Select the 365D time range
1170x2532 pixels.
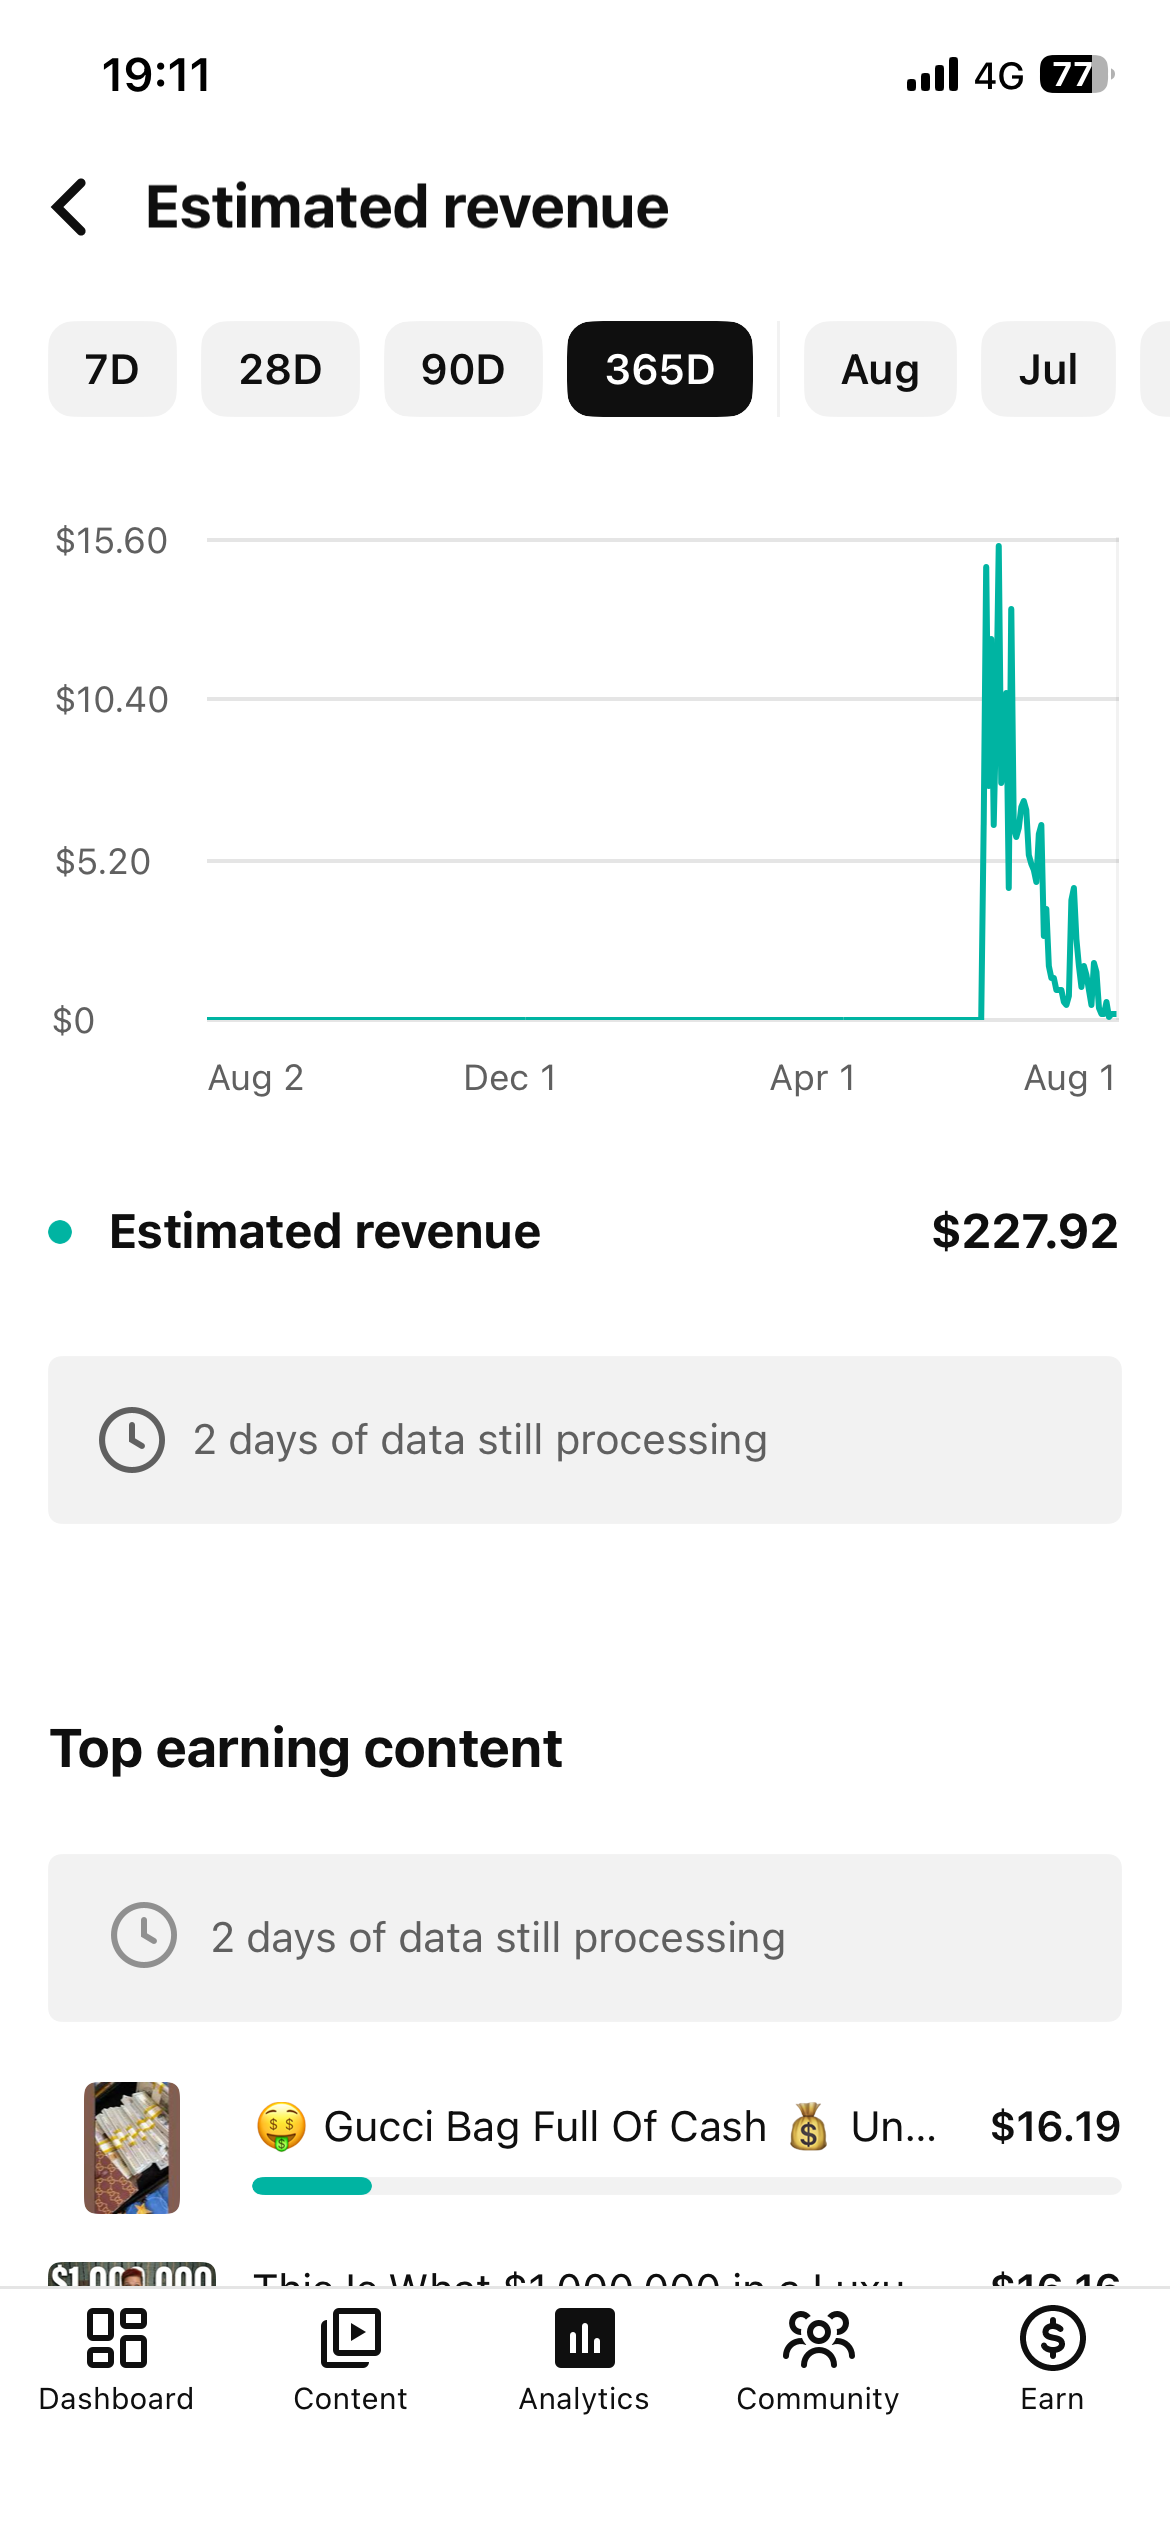click(x=660, y=369)
